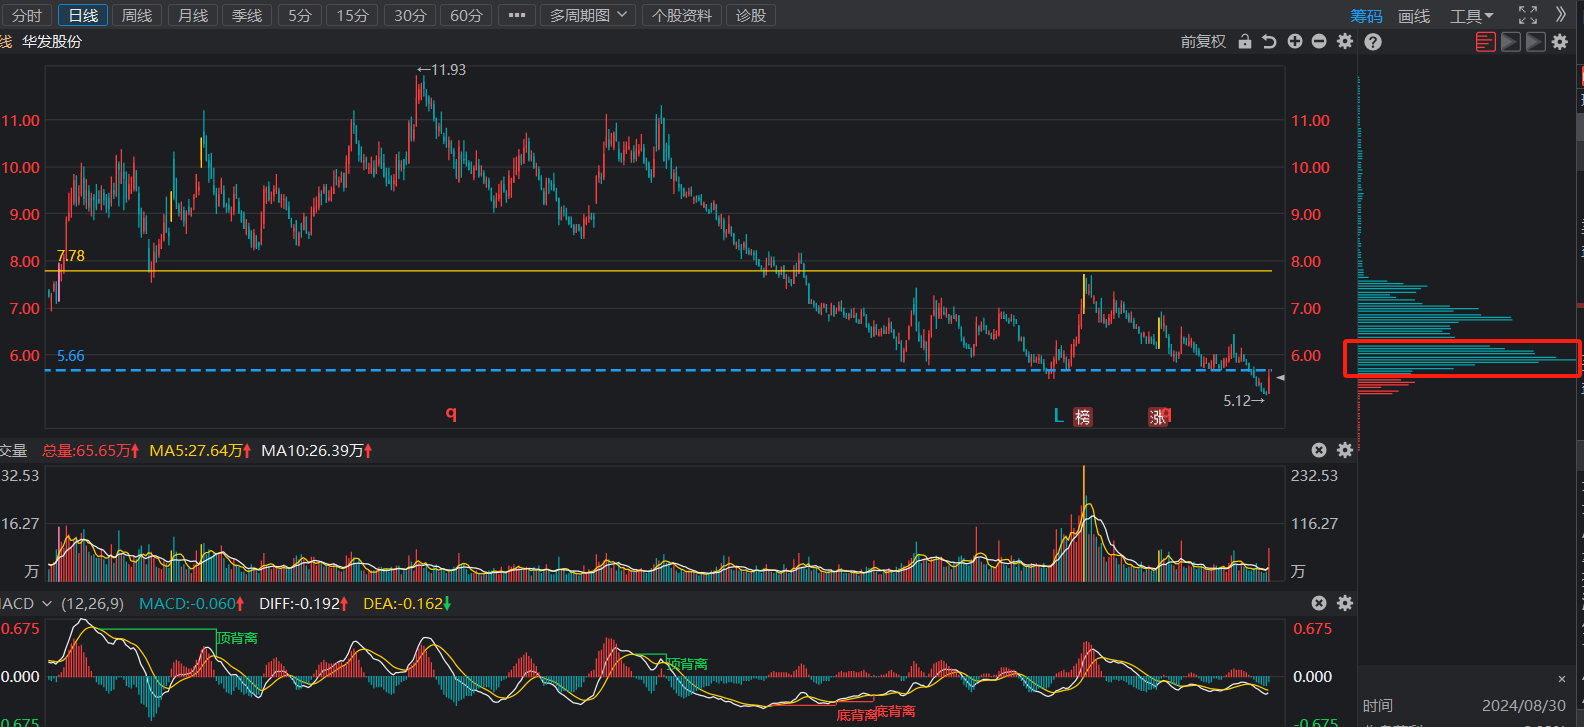
Task: Zoom out chart with minus icon
Action: [x=1319, y=42]
